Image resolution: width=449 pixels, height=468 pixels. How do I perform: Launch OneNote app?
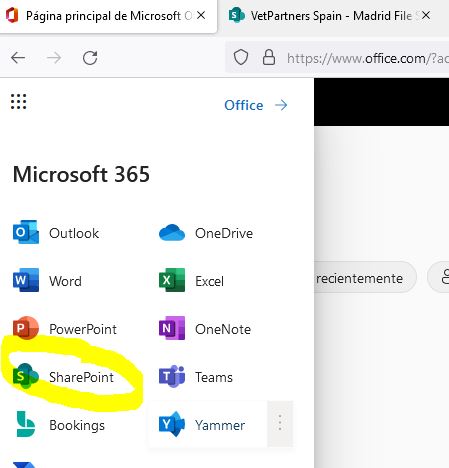click(x=205, y=329)
